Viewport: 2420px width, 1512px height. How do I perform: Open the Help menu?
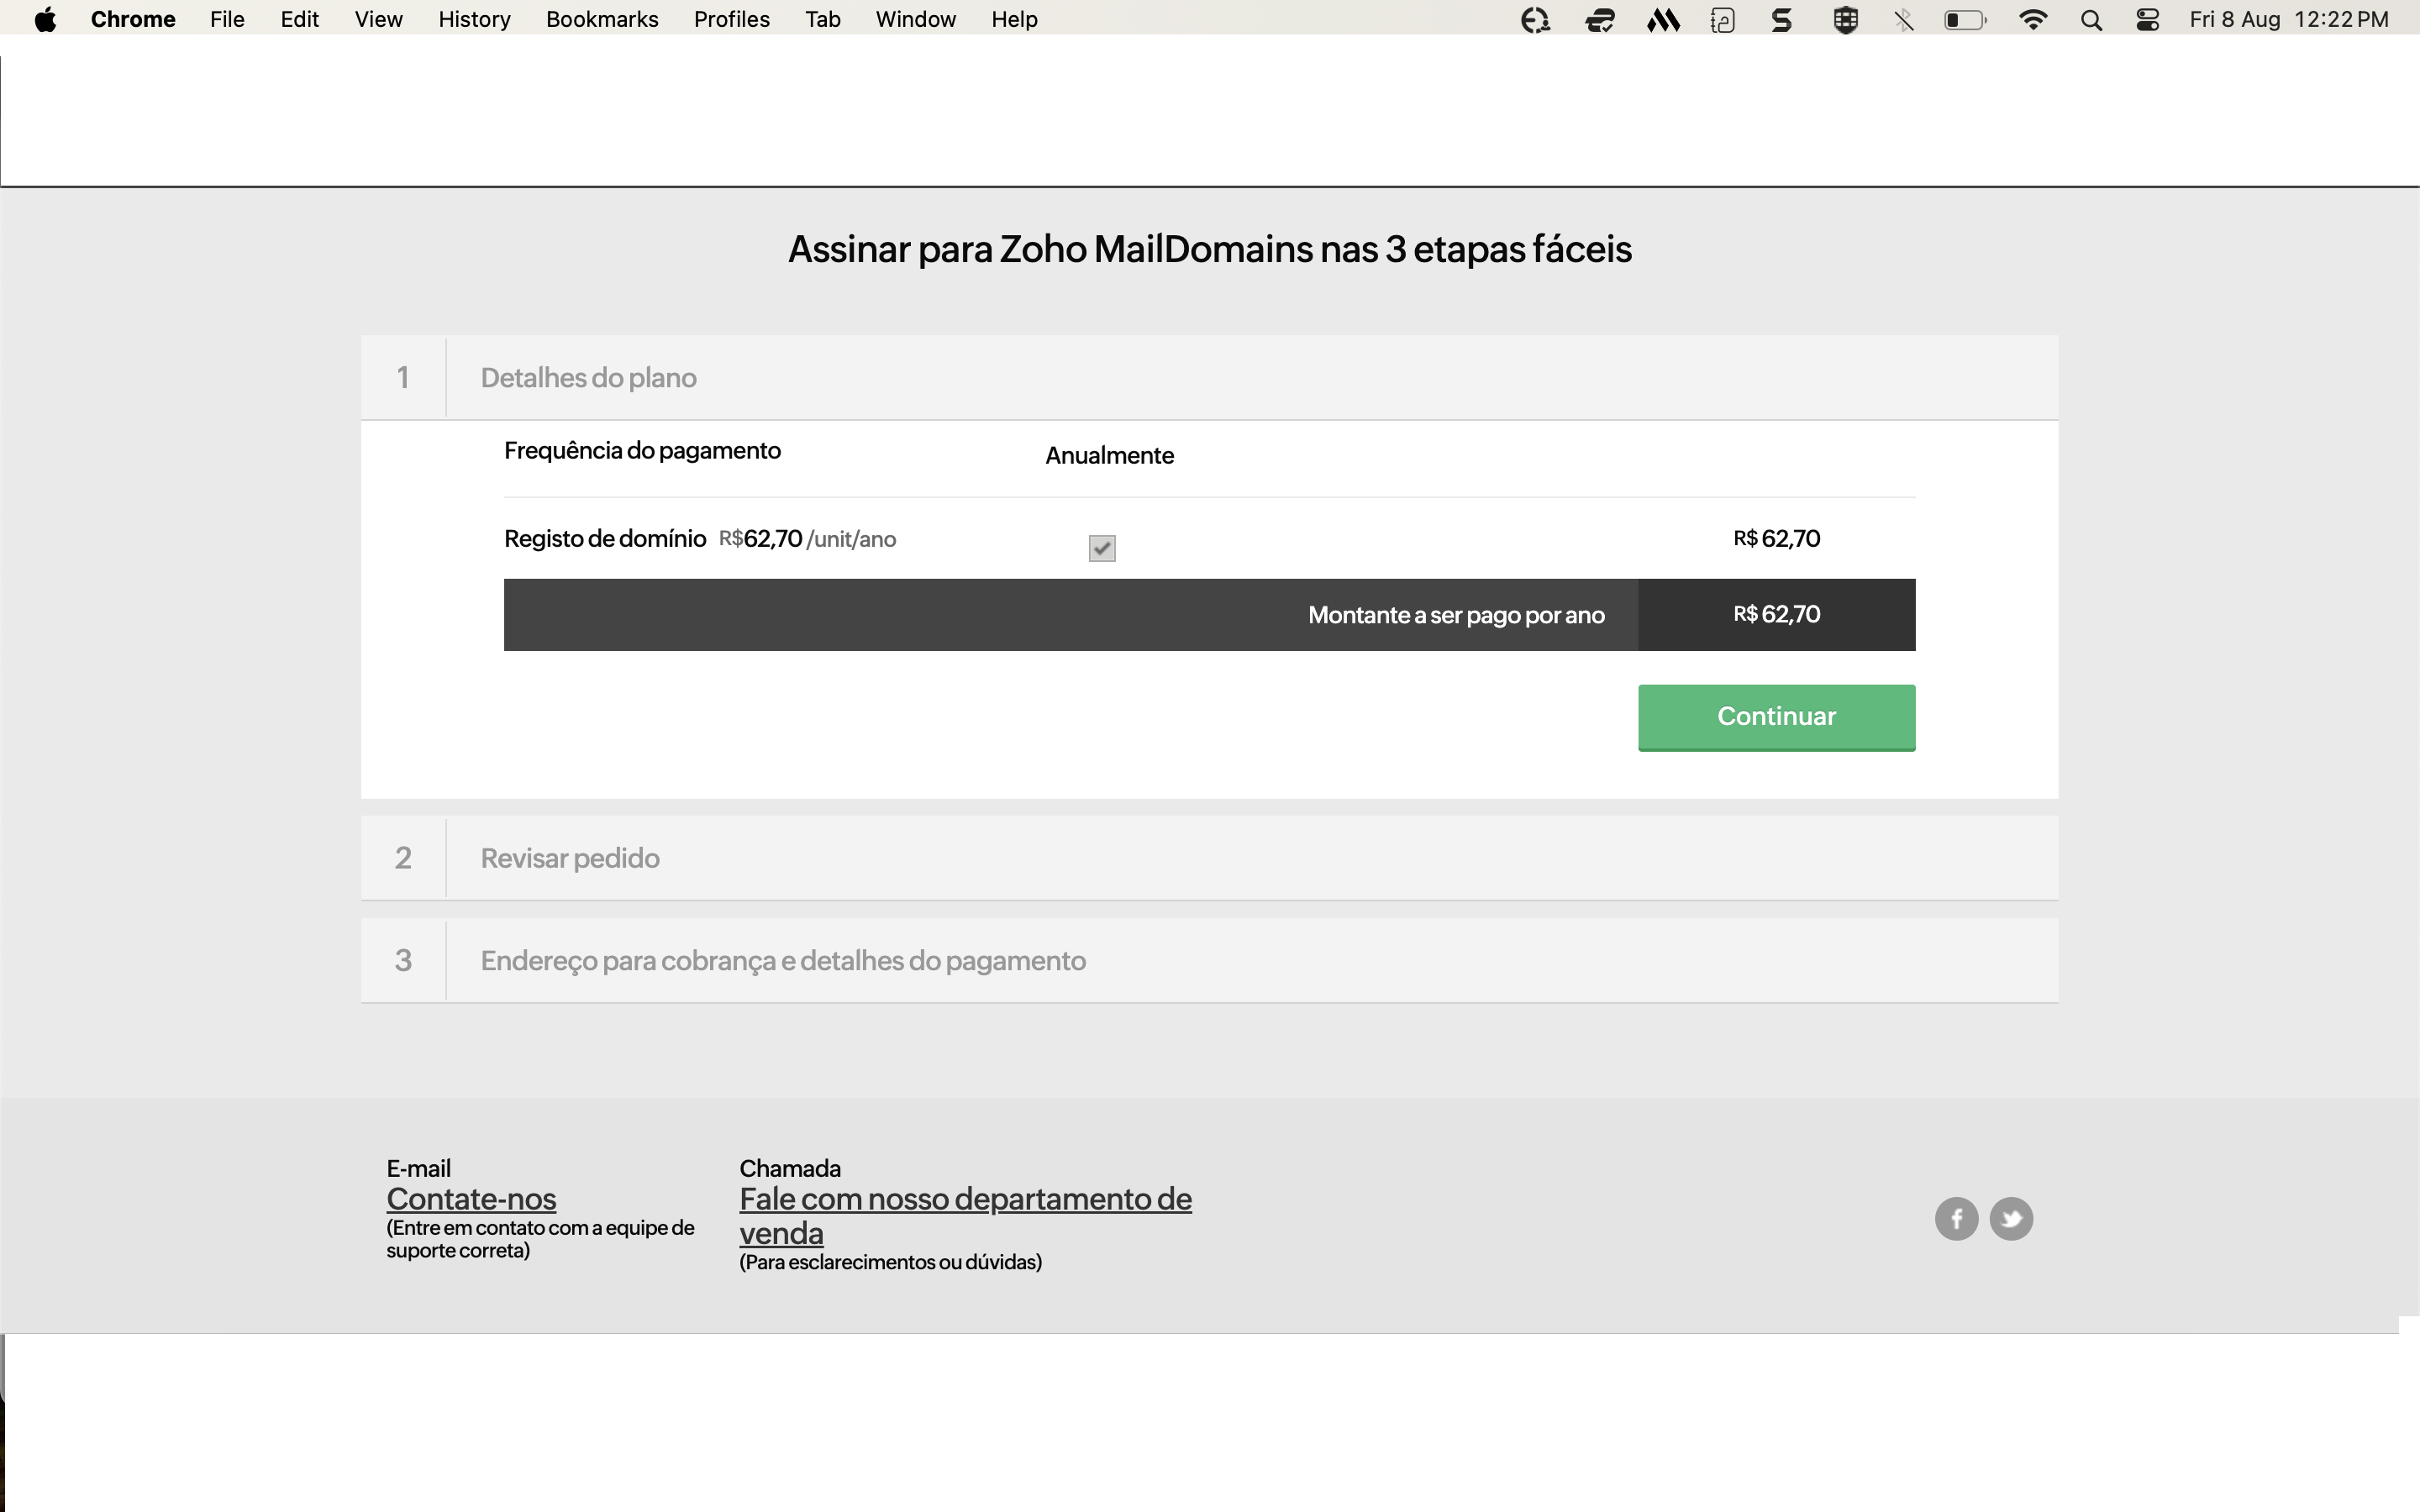point(1014,20)
